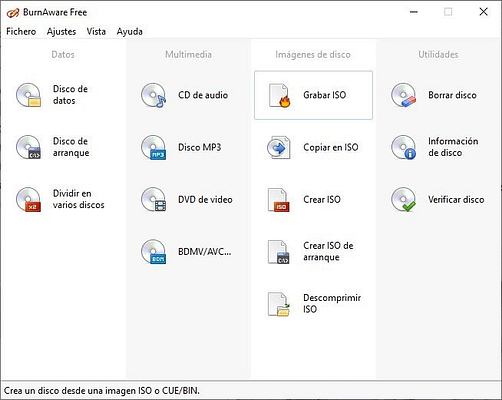Screen dimensions: 502x400
Task: Click the Borrar disco eraser icon
Action: point(404,95)
